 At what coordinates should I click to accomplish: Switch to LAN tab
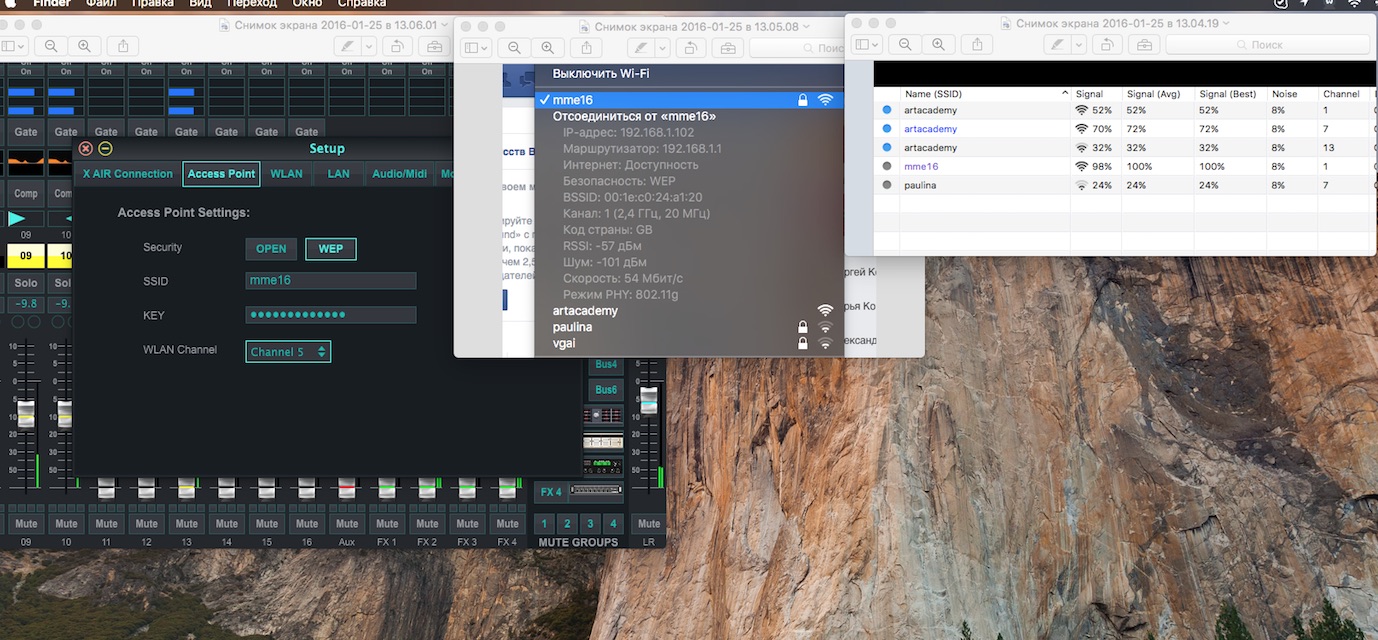(x=338, y=174)
